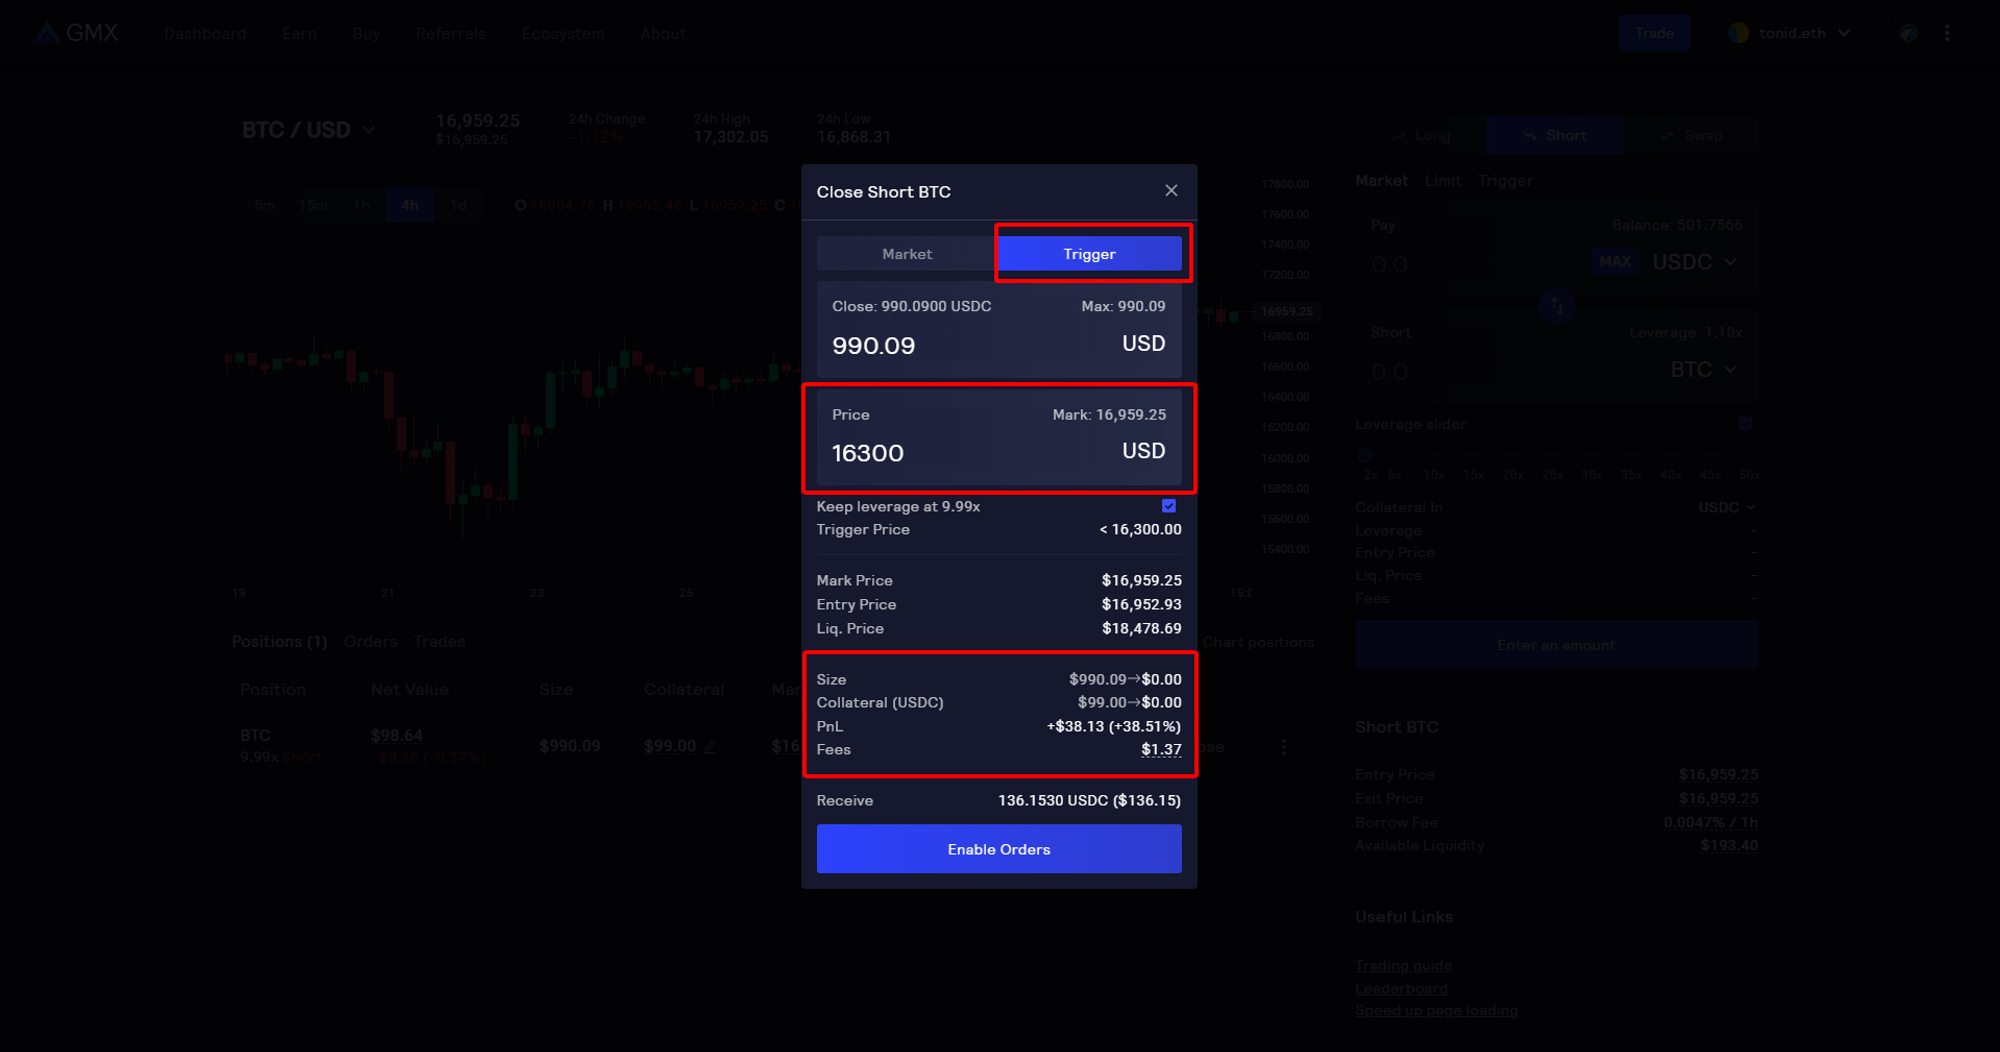Open the BTC position three-dot menu

(1284, 747)
